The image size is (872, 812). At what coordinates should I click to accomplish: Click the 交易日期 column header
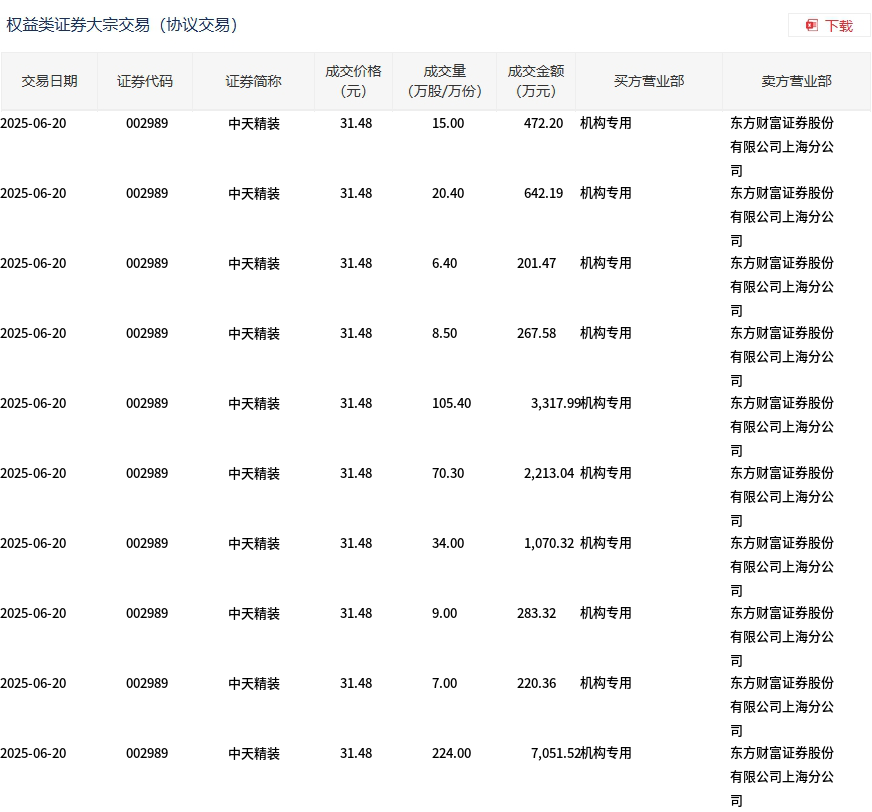49,81
